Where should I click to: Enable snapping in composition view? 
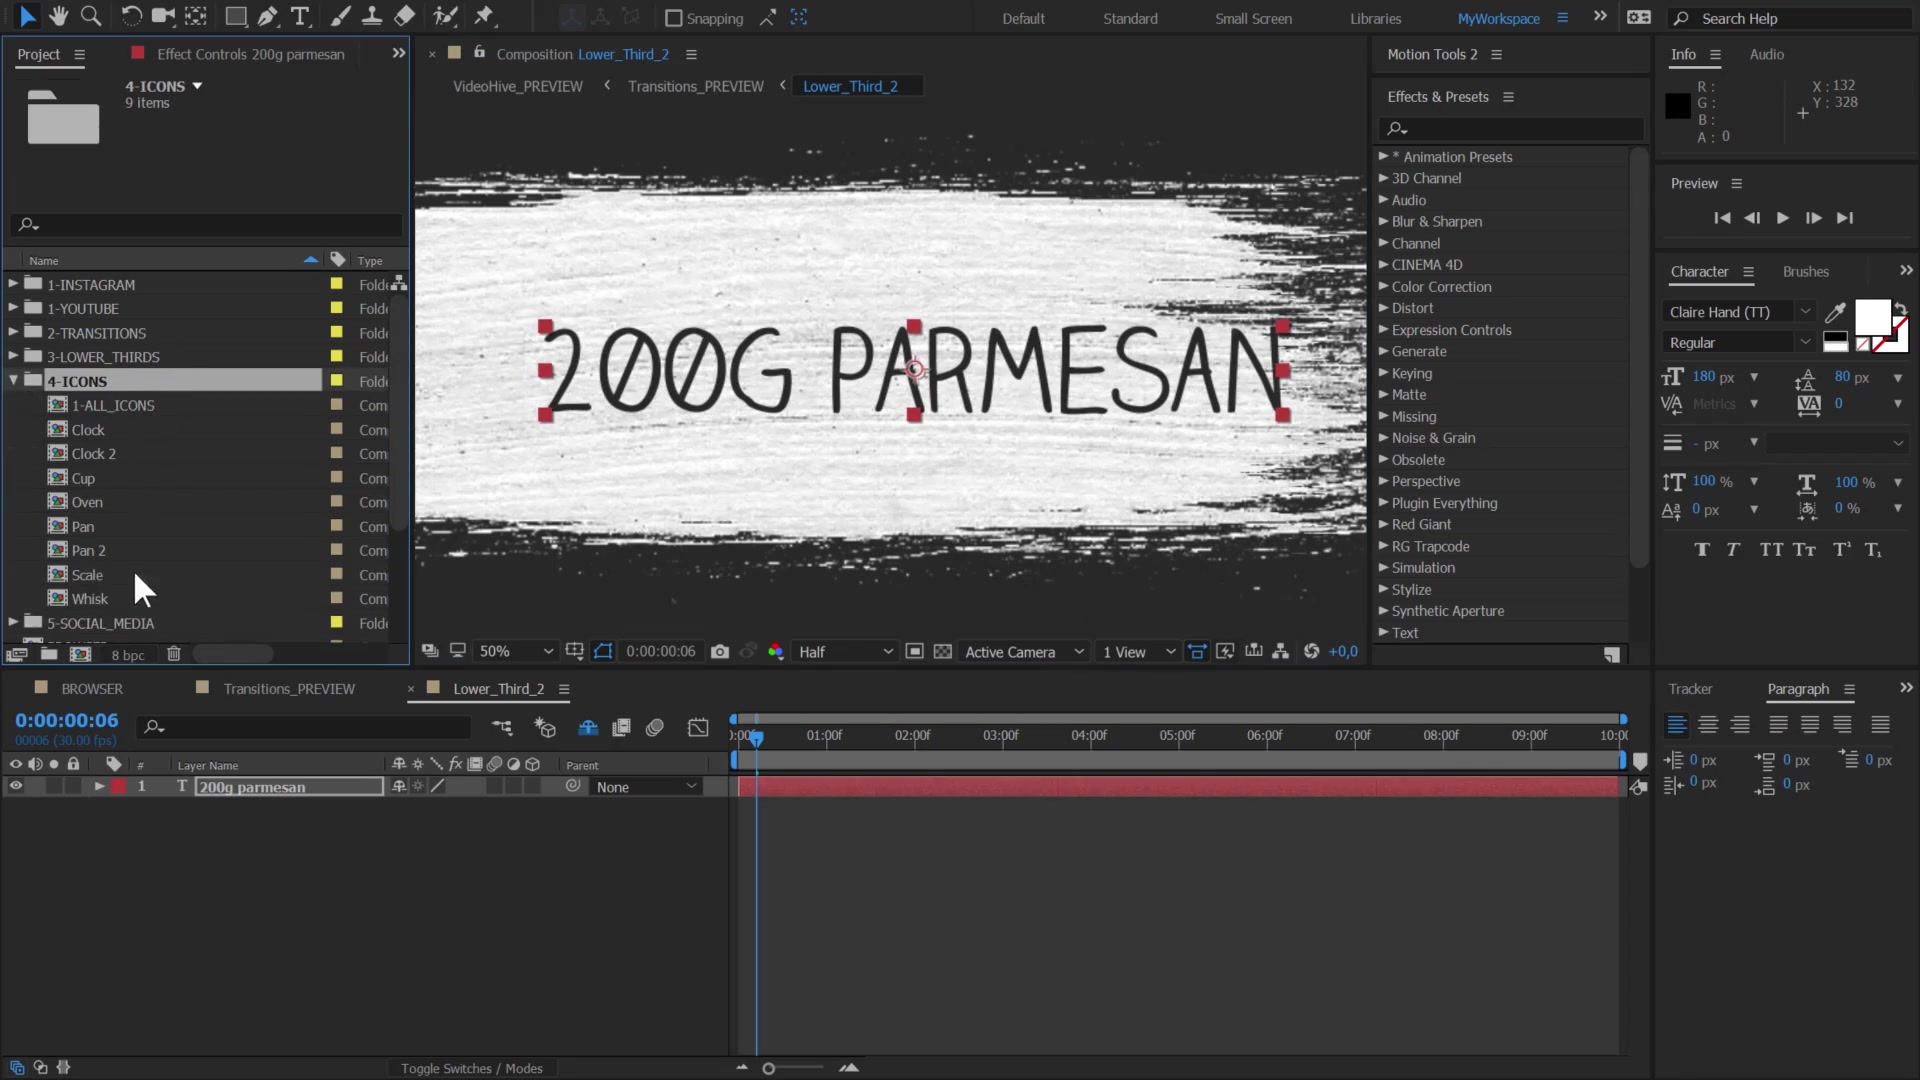pos(670,17)
